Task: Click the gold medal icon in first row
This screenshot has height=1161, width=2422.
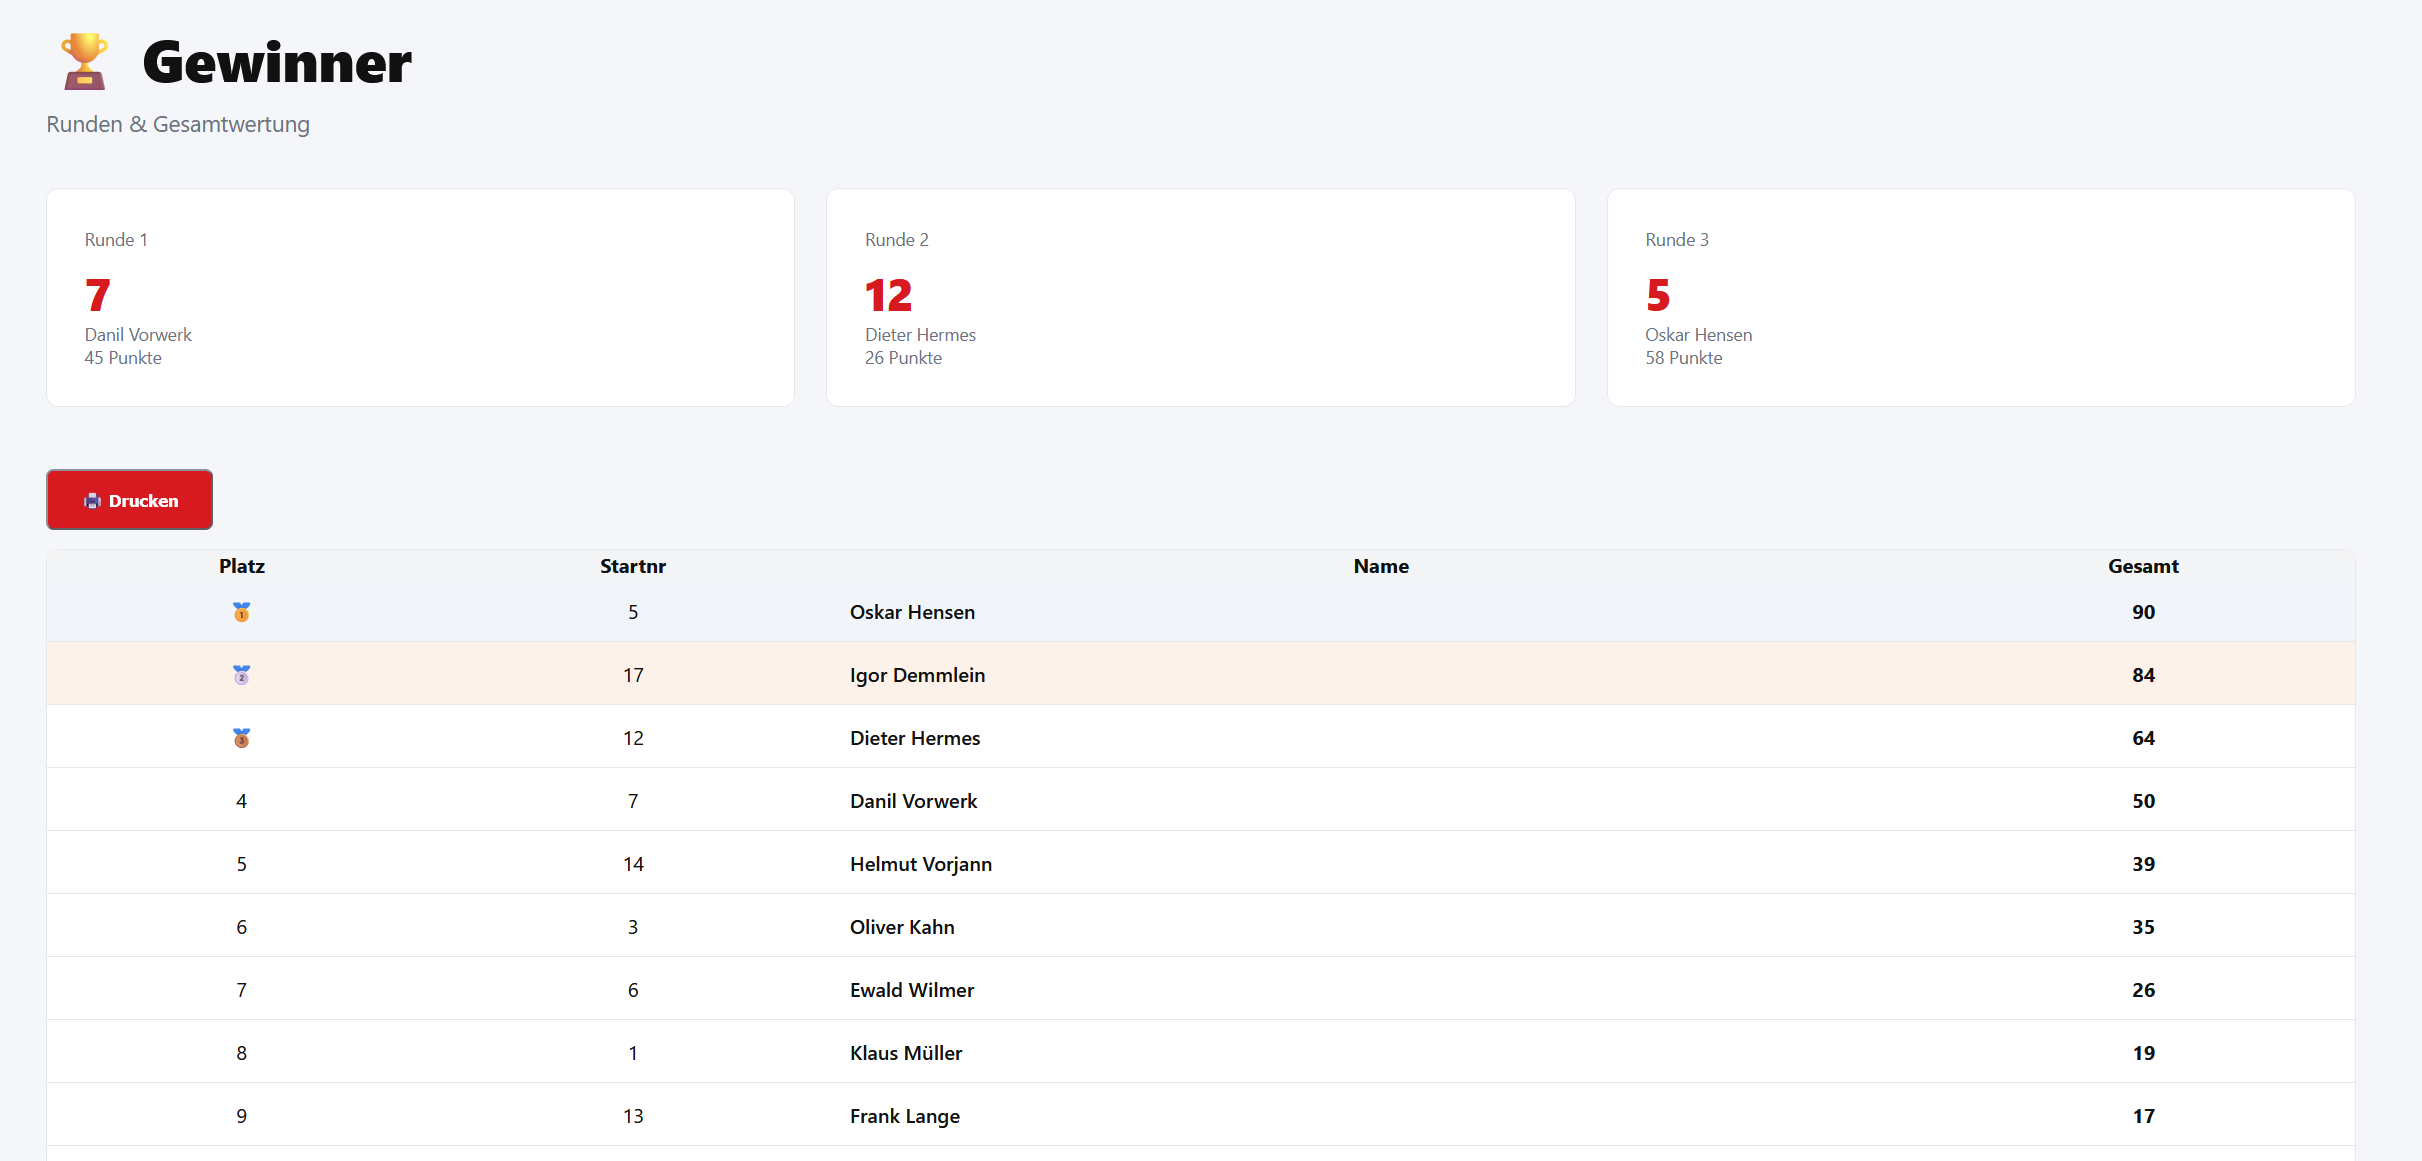Action: point(241,612)
